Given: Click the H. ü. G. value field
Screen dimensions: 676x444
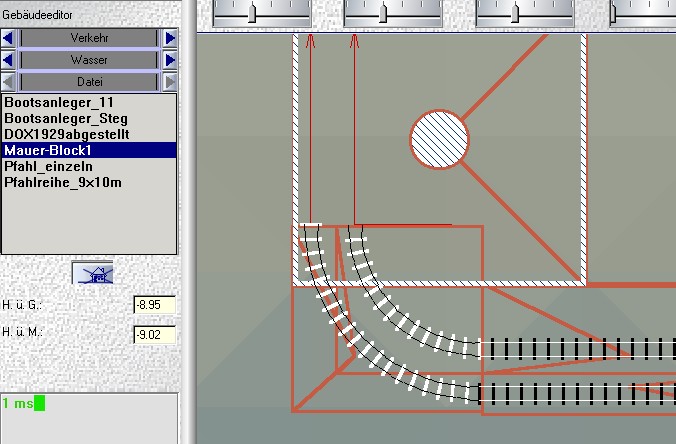Looking at the screenshot, I should click(154, 305).
